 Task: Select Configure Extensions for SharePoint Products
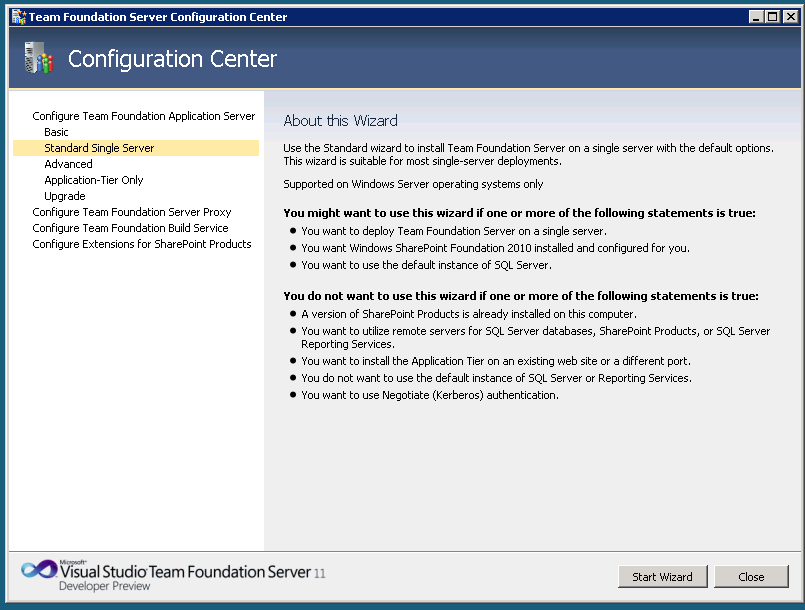141,244
